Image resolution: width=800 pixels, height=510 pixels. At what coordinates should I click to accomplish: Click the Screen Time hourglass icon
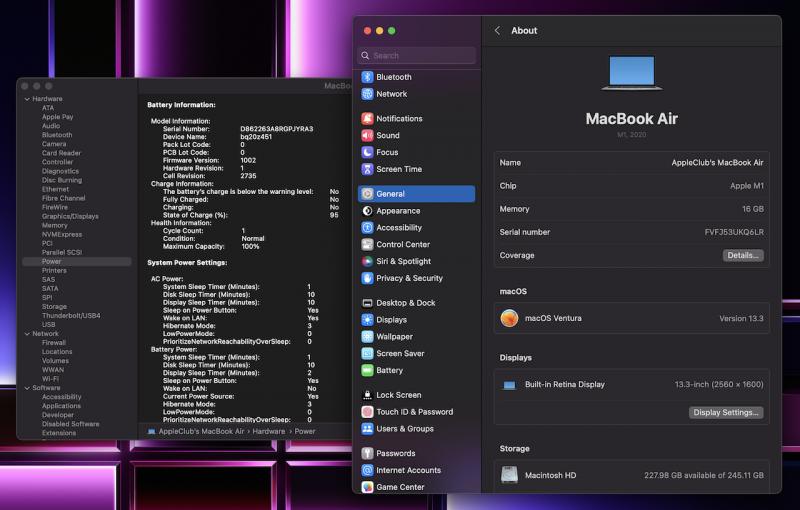[367, 170]
